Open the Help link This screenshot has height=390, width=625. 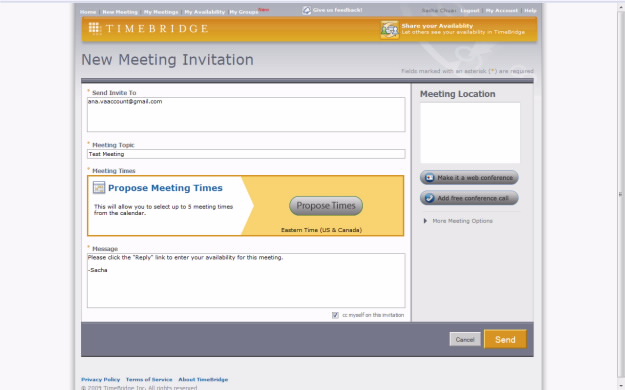tap(530, 10)
